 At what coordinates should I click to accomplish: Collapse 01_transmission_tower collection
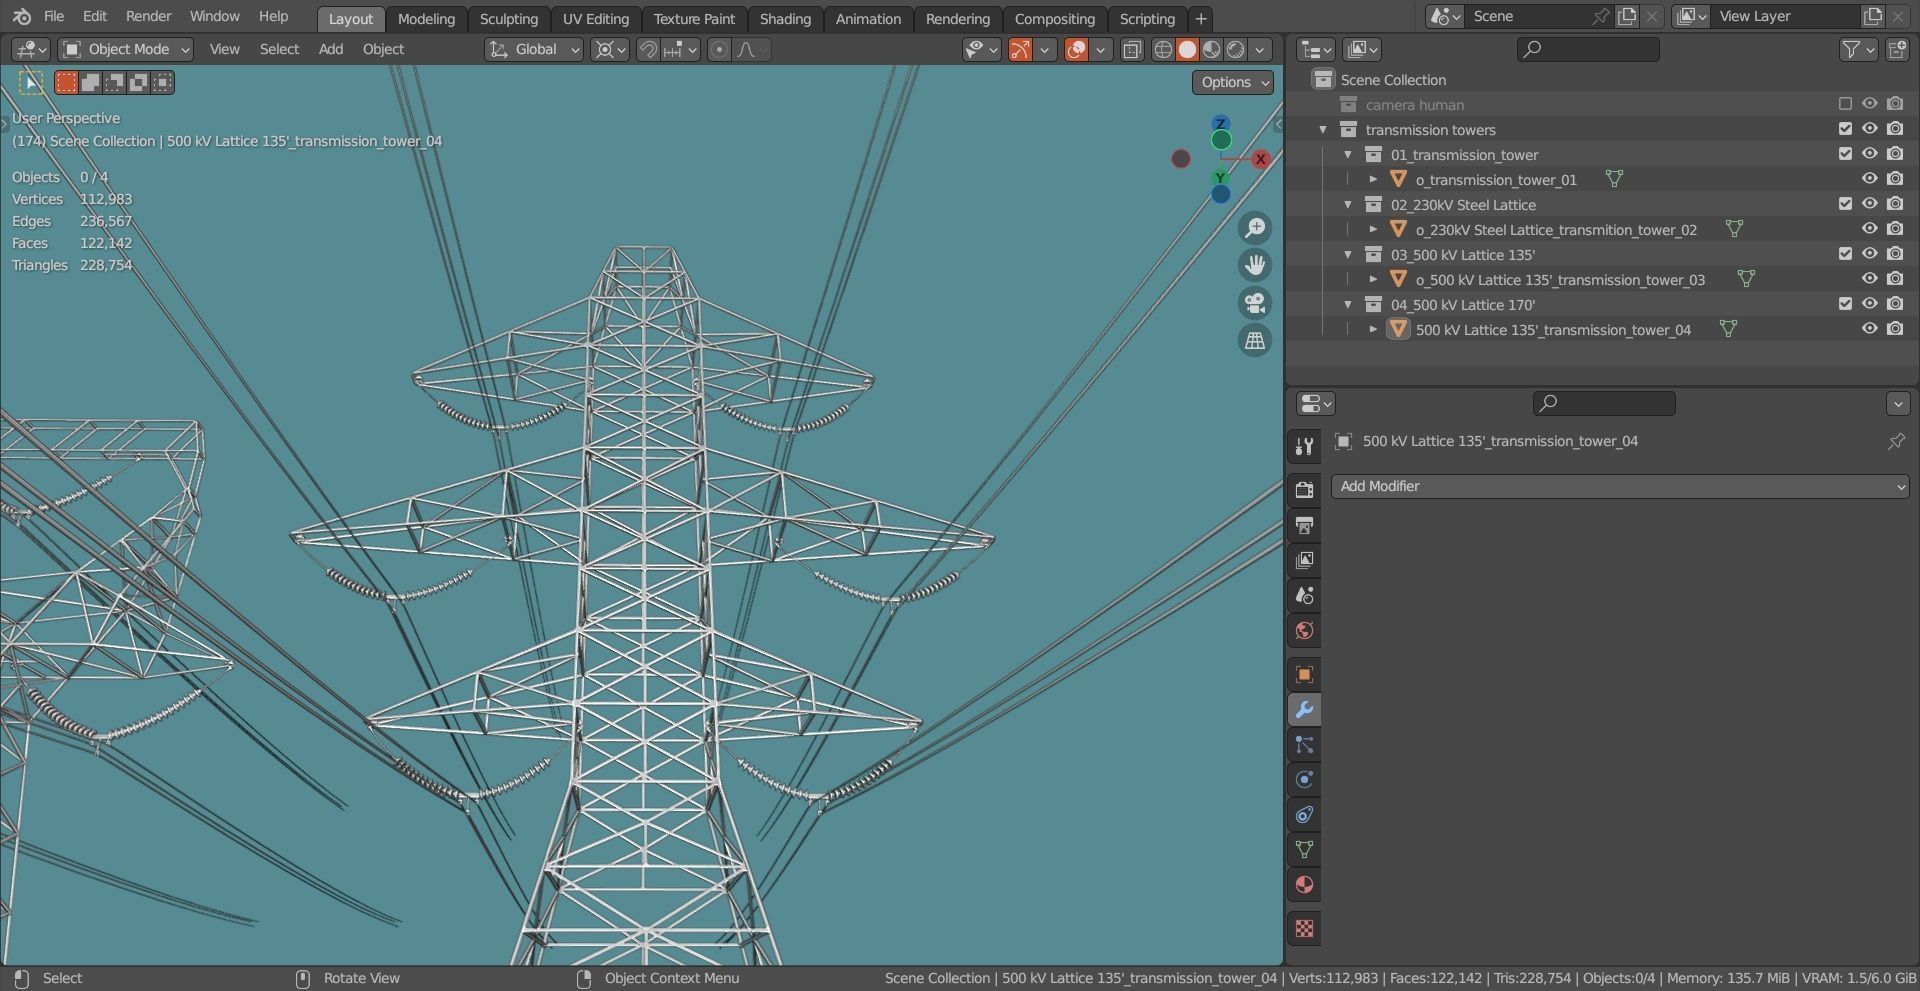pos(1348,155)
